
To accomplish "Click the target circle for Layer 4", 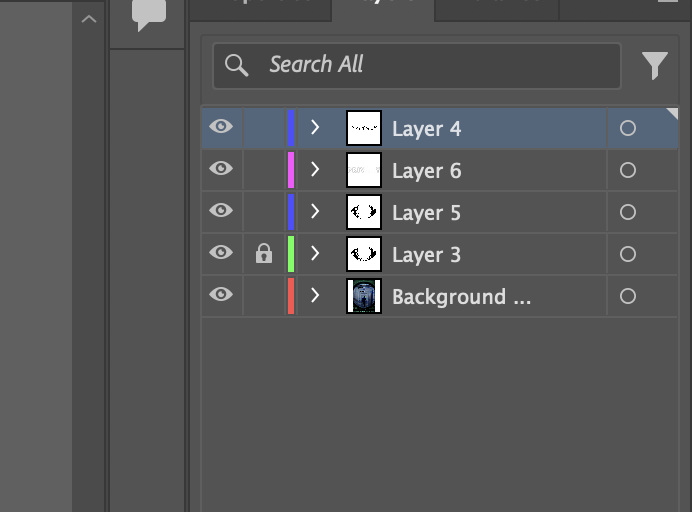I will pos(628,129).
